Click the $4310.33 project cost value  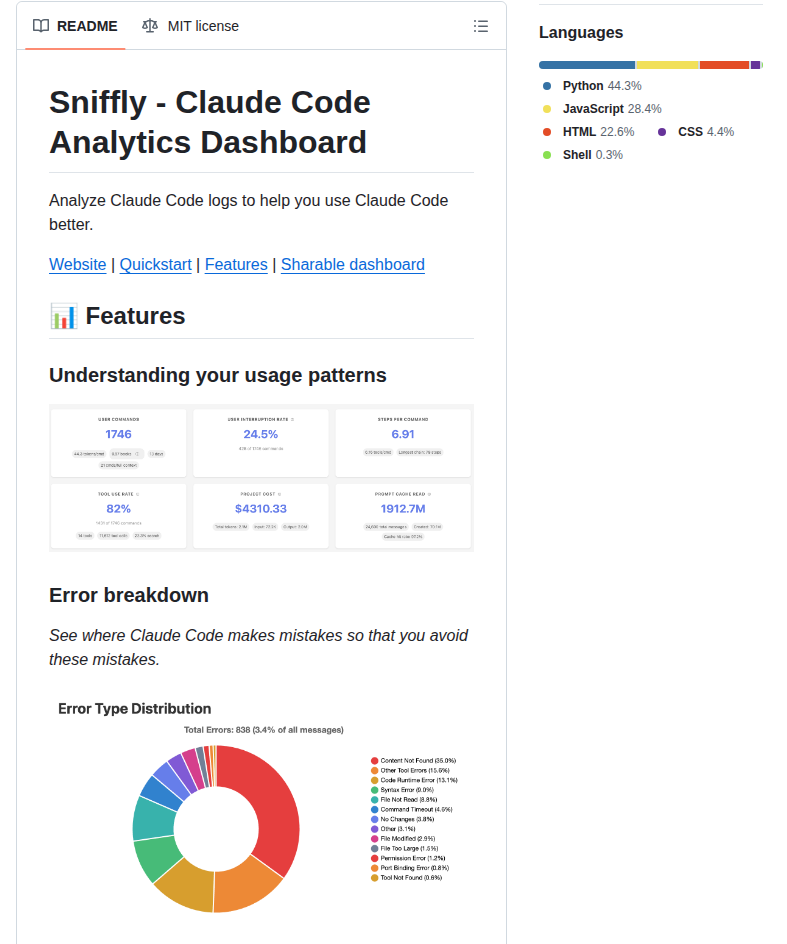(x=261, y=509)
